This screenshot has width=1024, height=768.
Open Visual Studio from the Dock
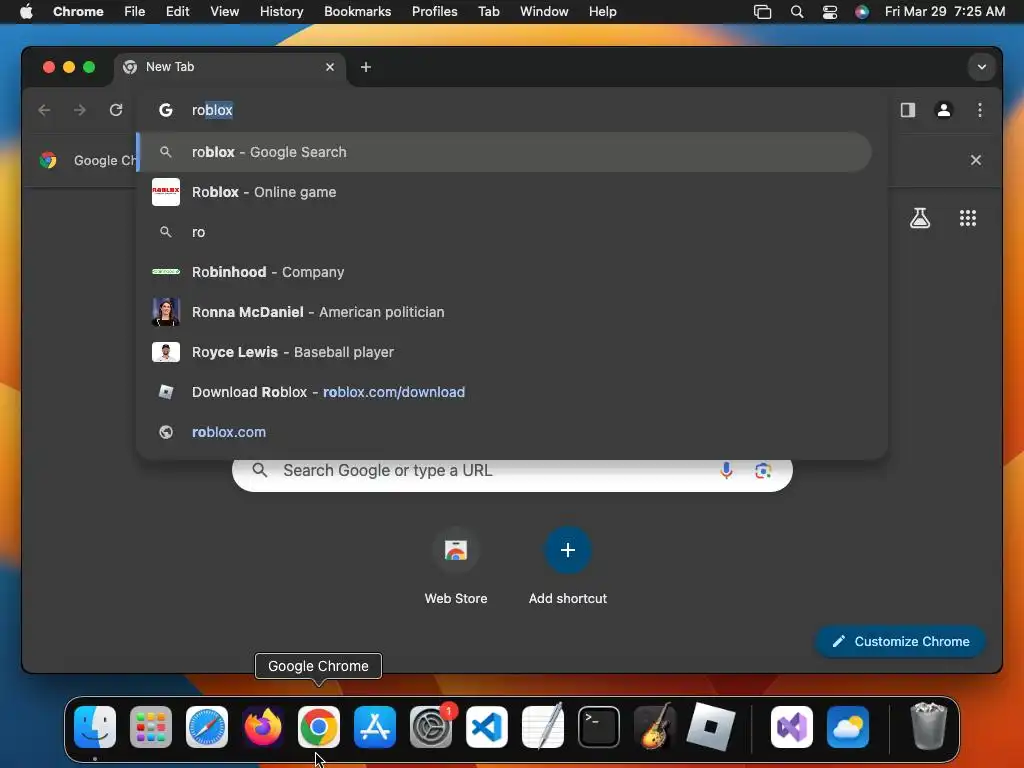coord(792,727)
